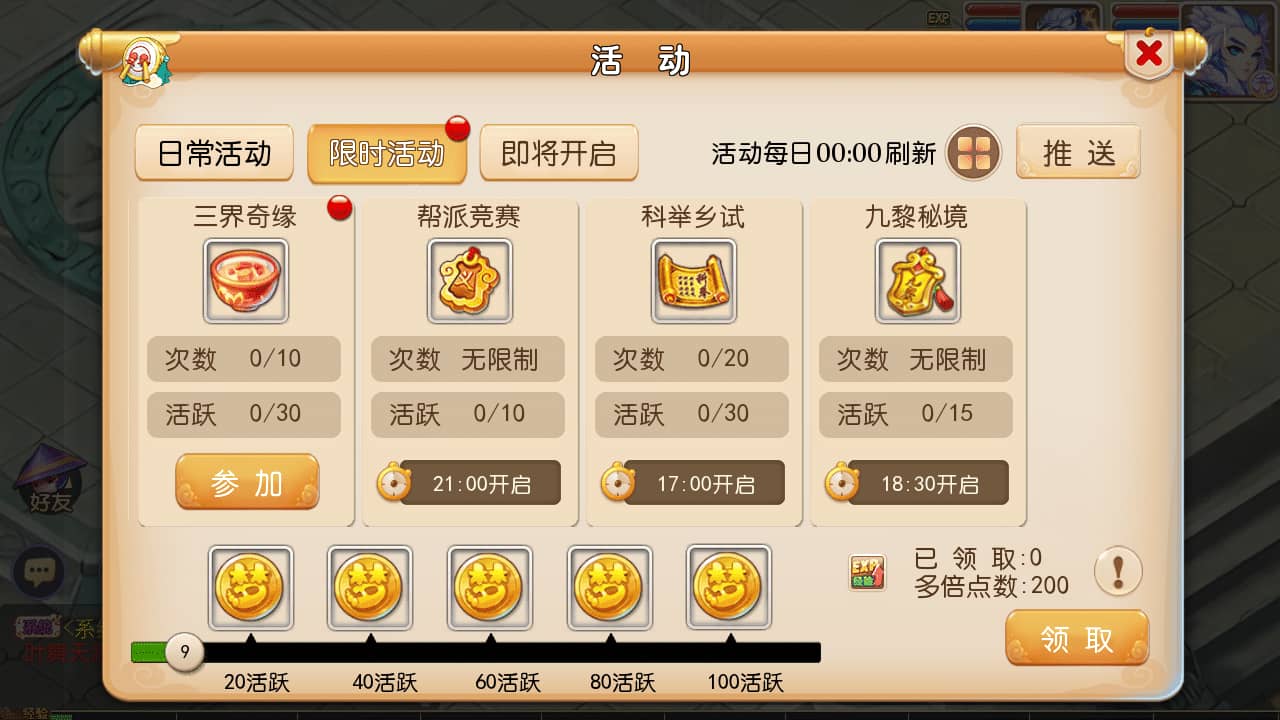Tap the 18:30开启 timer for 九黎秘境
The width and height of the screenshot is (1280, 720).
pos(916,484)
